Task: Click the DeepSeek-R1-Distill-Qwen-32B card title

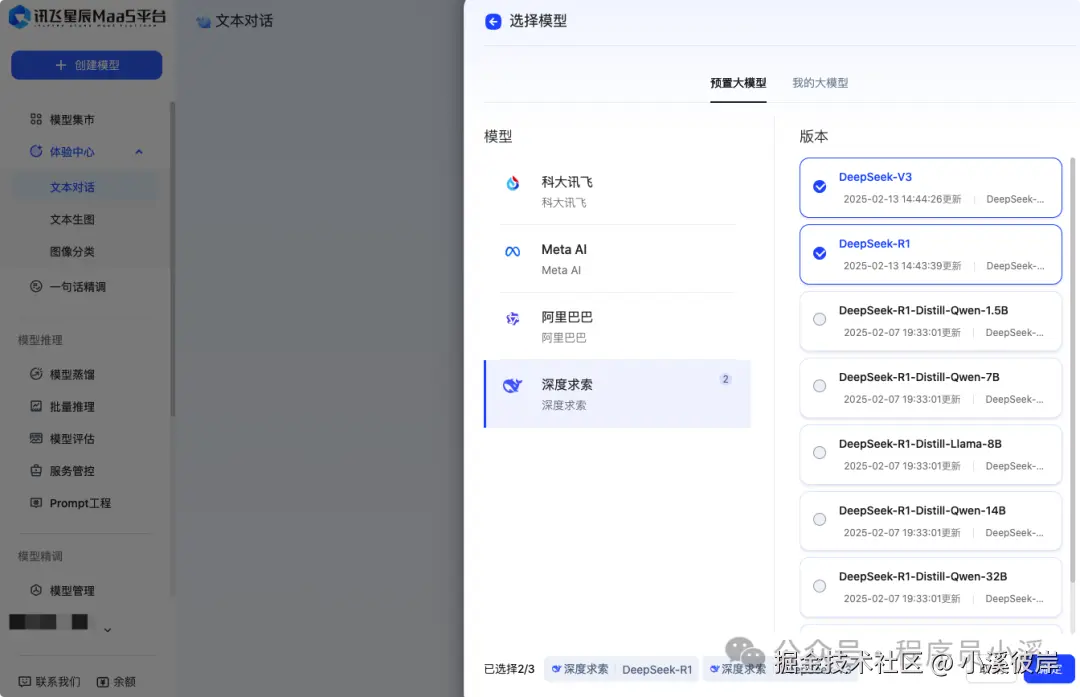Action: click(922, 576)
